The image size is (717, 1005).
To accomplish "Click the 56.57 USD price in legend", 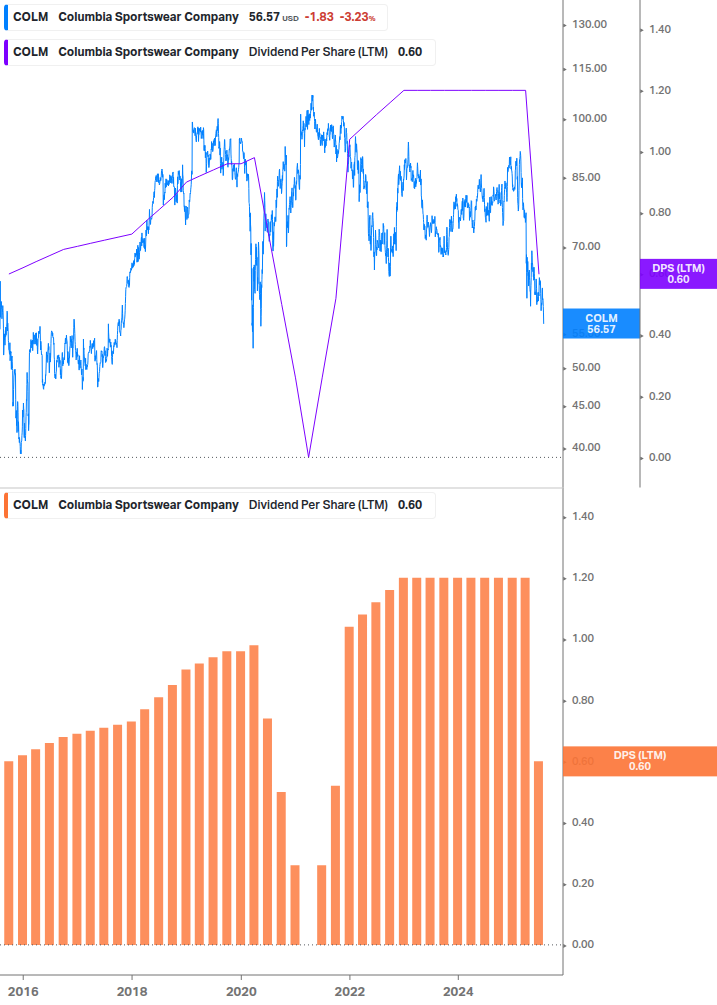I will click(x=274, y=17).
